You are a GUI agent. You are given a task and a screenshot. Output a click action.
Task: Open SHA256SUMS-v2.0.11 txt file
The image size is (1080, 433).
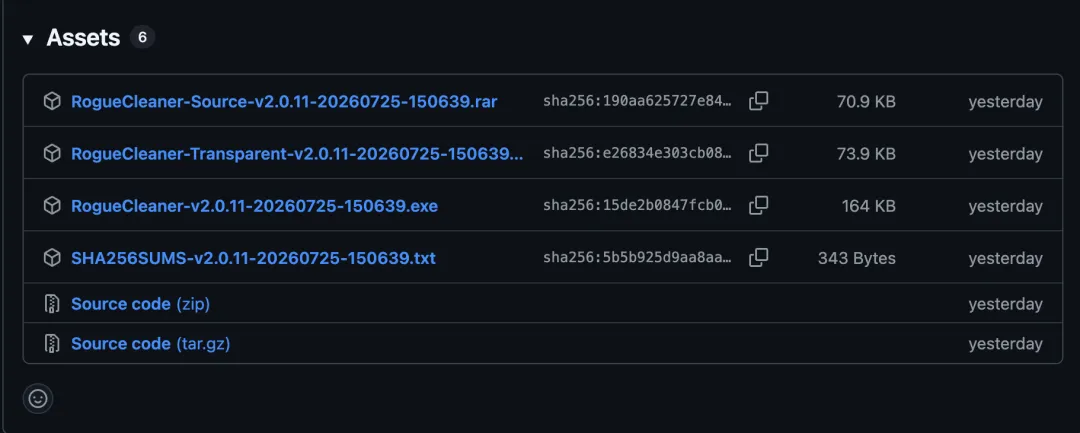pyautogui.click(x=253, y=258)
